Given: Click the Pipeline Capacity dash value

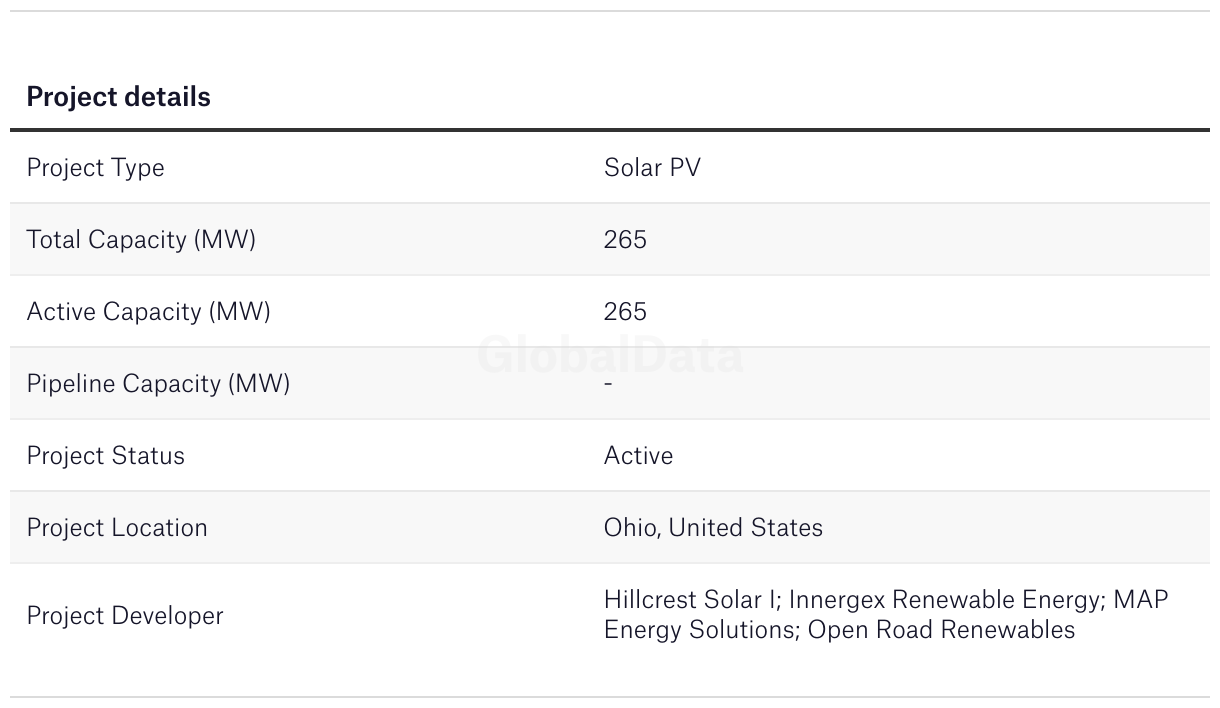Looking at the screenshot, I should click(x=608, y=383).
